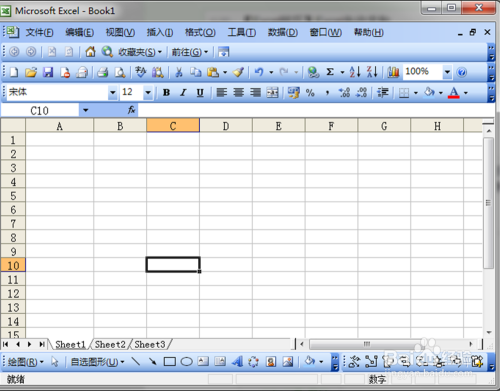Open the 自选图形(U) AutoShapes button
Screen dimensions: 500x391
pos(97,362)
